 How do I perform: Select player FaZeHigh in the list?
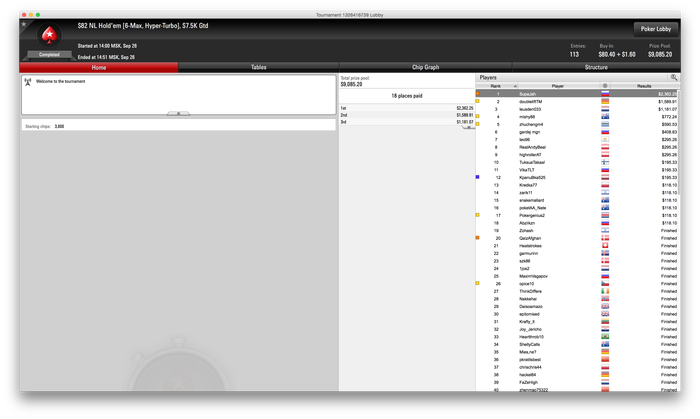point(529,382)
